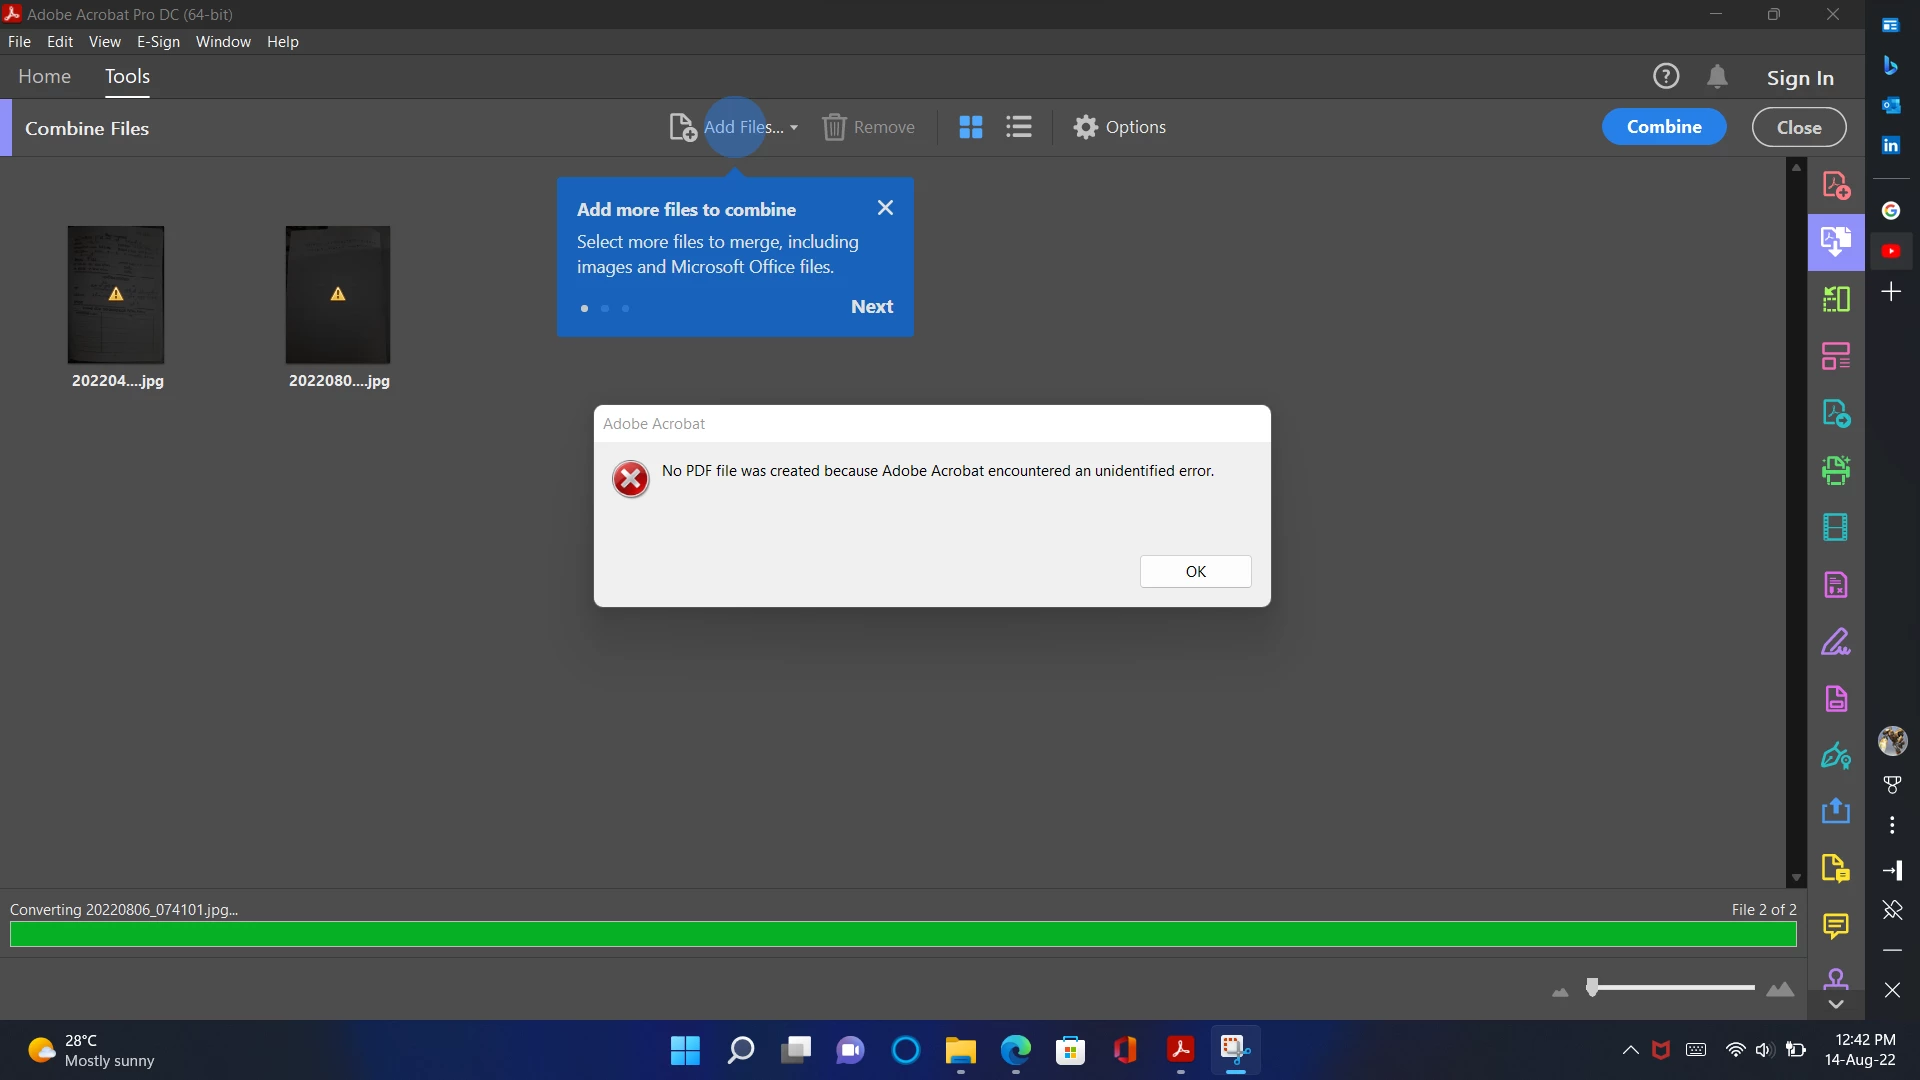Select the 2022080....jpg thumbnail
The image size is (1920, 1080).
(x=338, y=295)
